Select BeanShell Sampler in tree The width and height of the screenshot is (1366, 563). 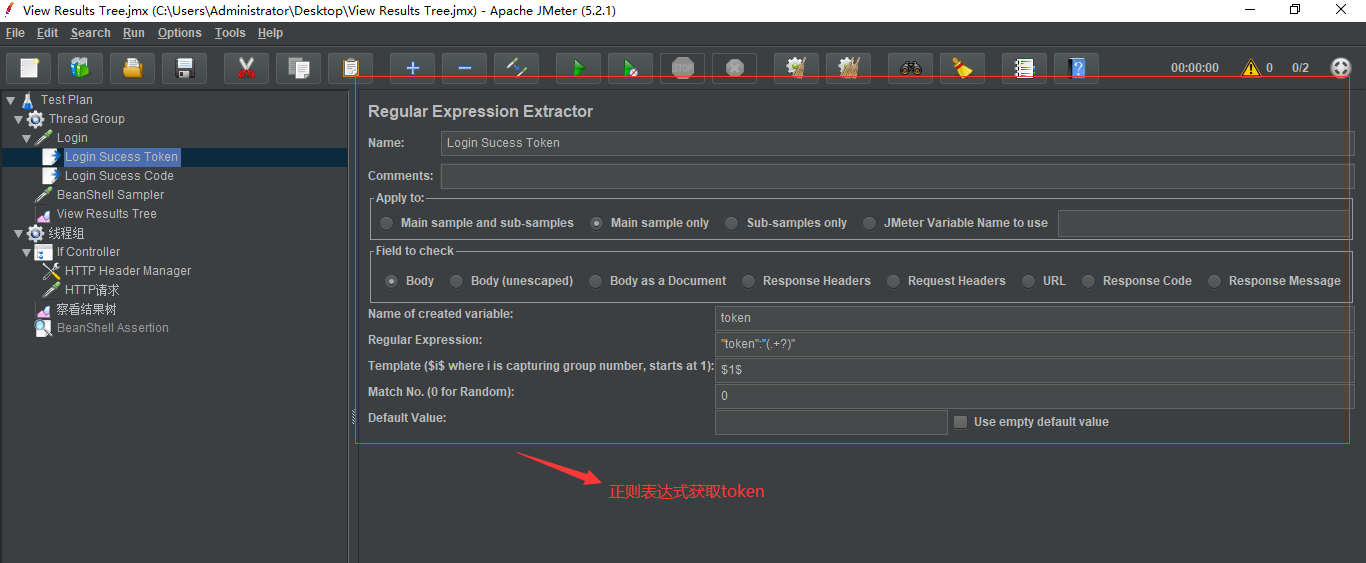point(110,195)
